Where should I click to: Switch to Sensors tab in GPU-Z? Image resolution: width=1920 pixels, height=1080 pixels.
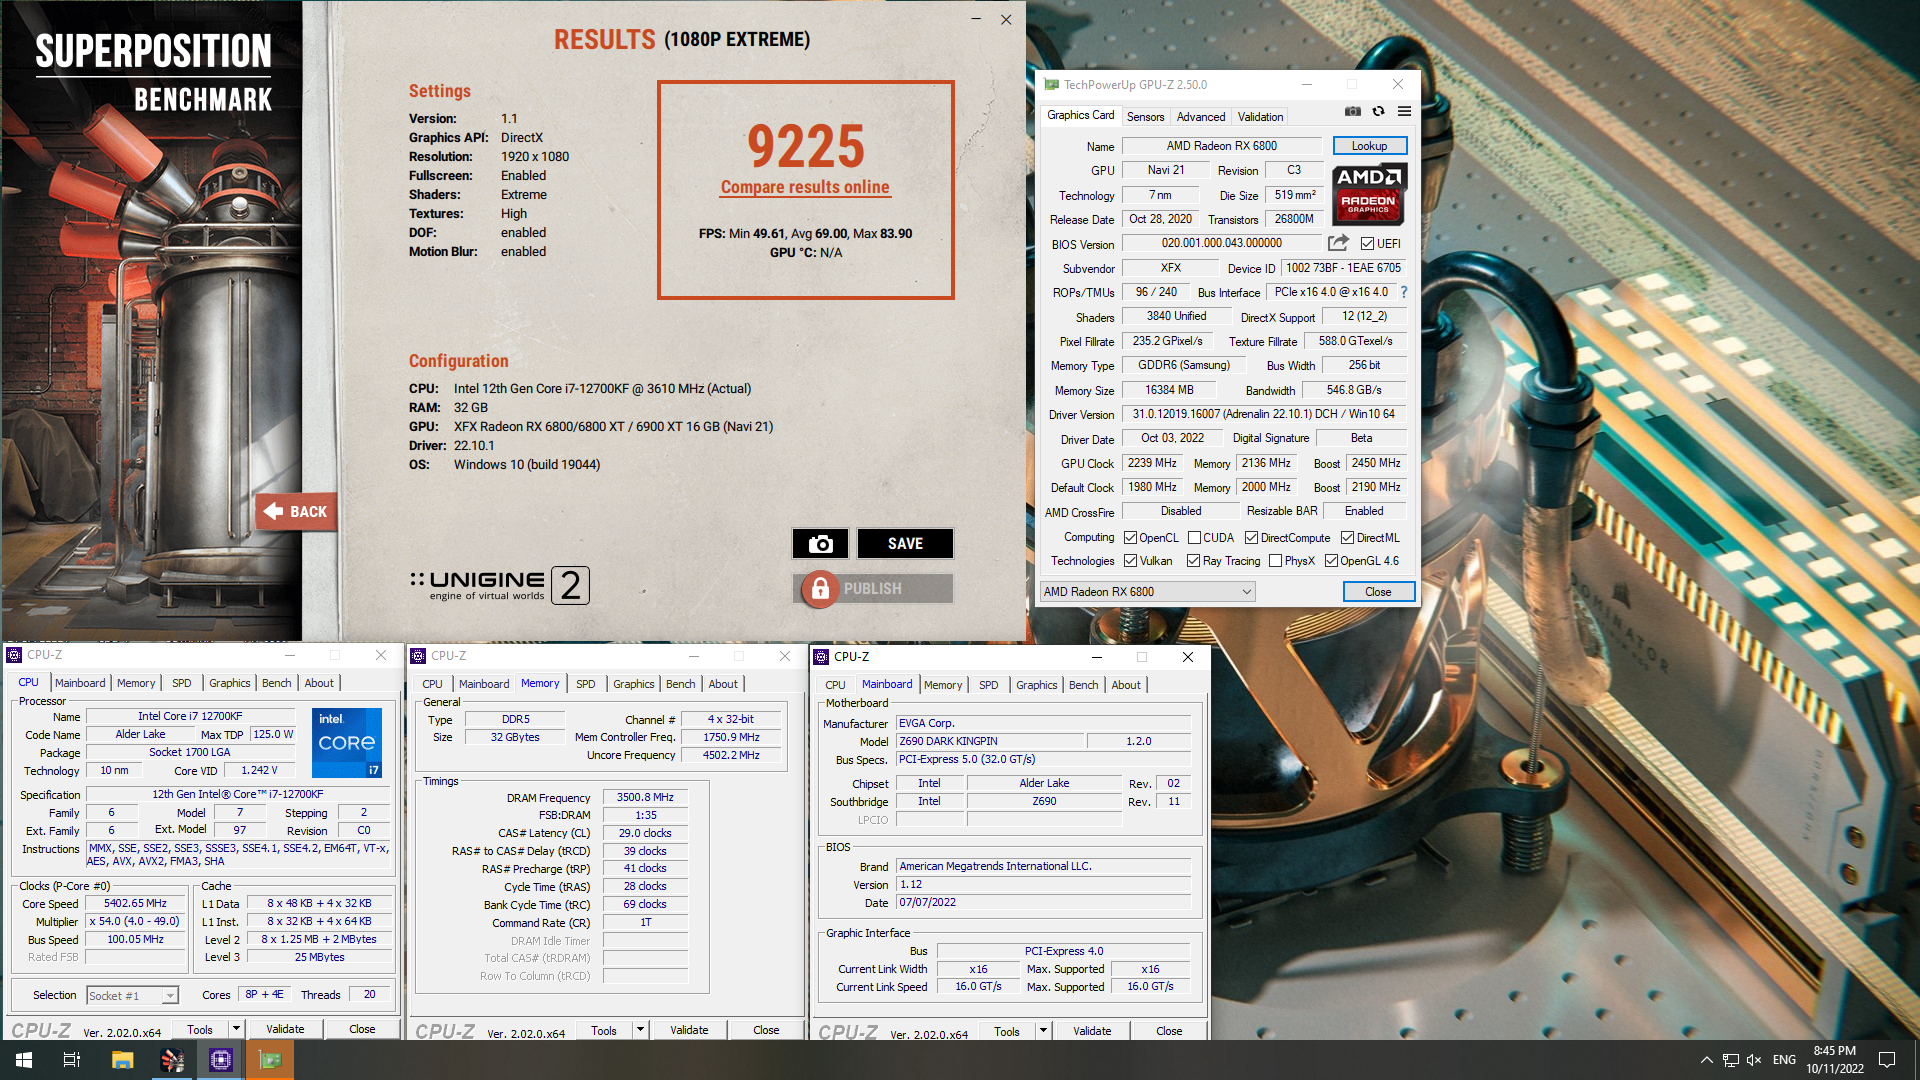pos(1145,117)
